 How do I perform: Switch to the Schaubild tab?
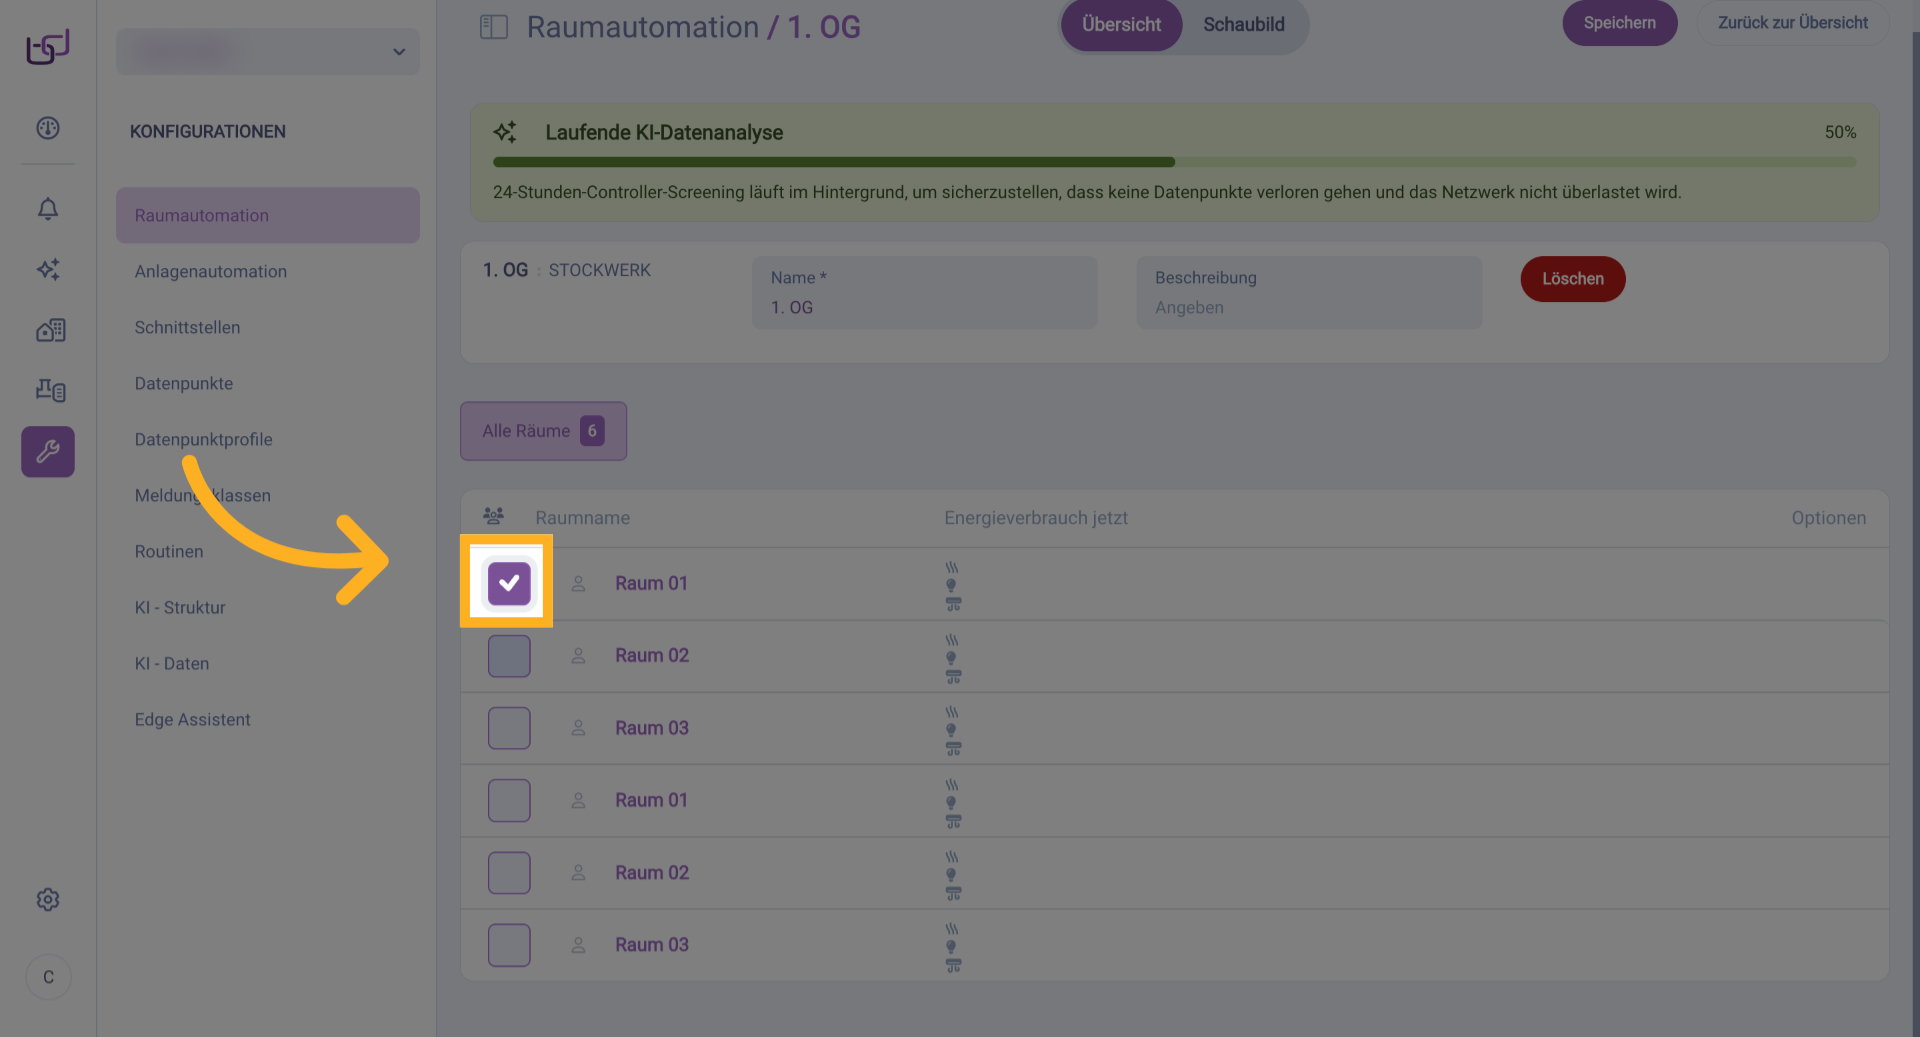[1243, 25]
